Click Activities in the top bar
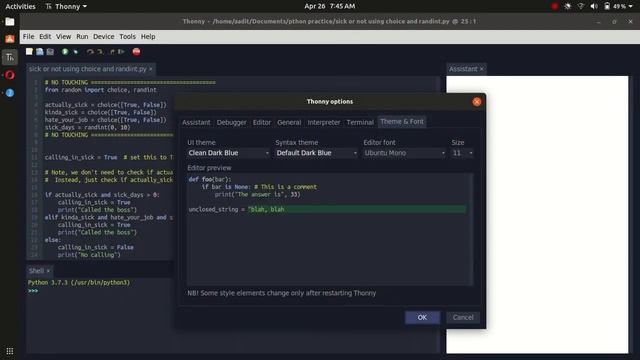Viewport: 640px width, 360px height. [20, 7]
